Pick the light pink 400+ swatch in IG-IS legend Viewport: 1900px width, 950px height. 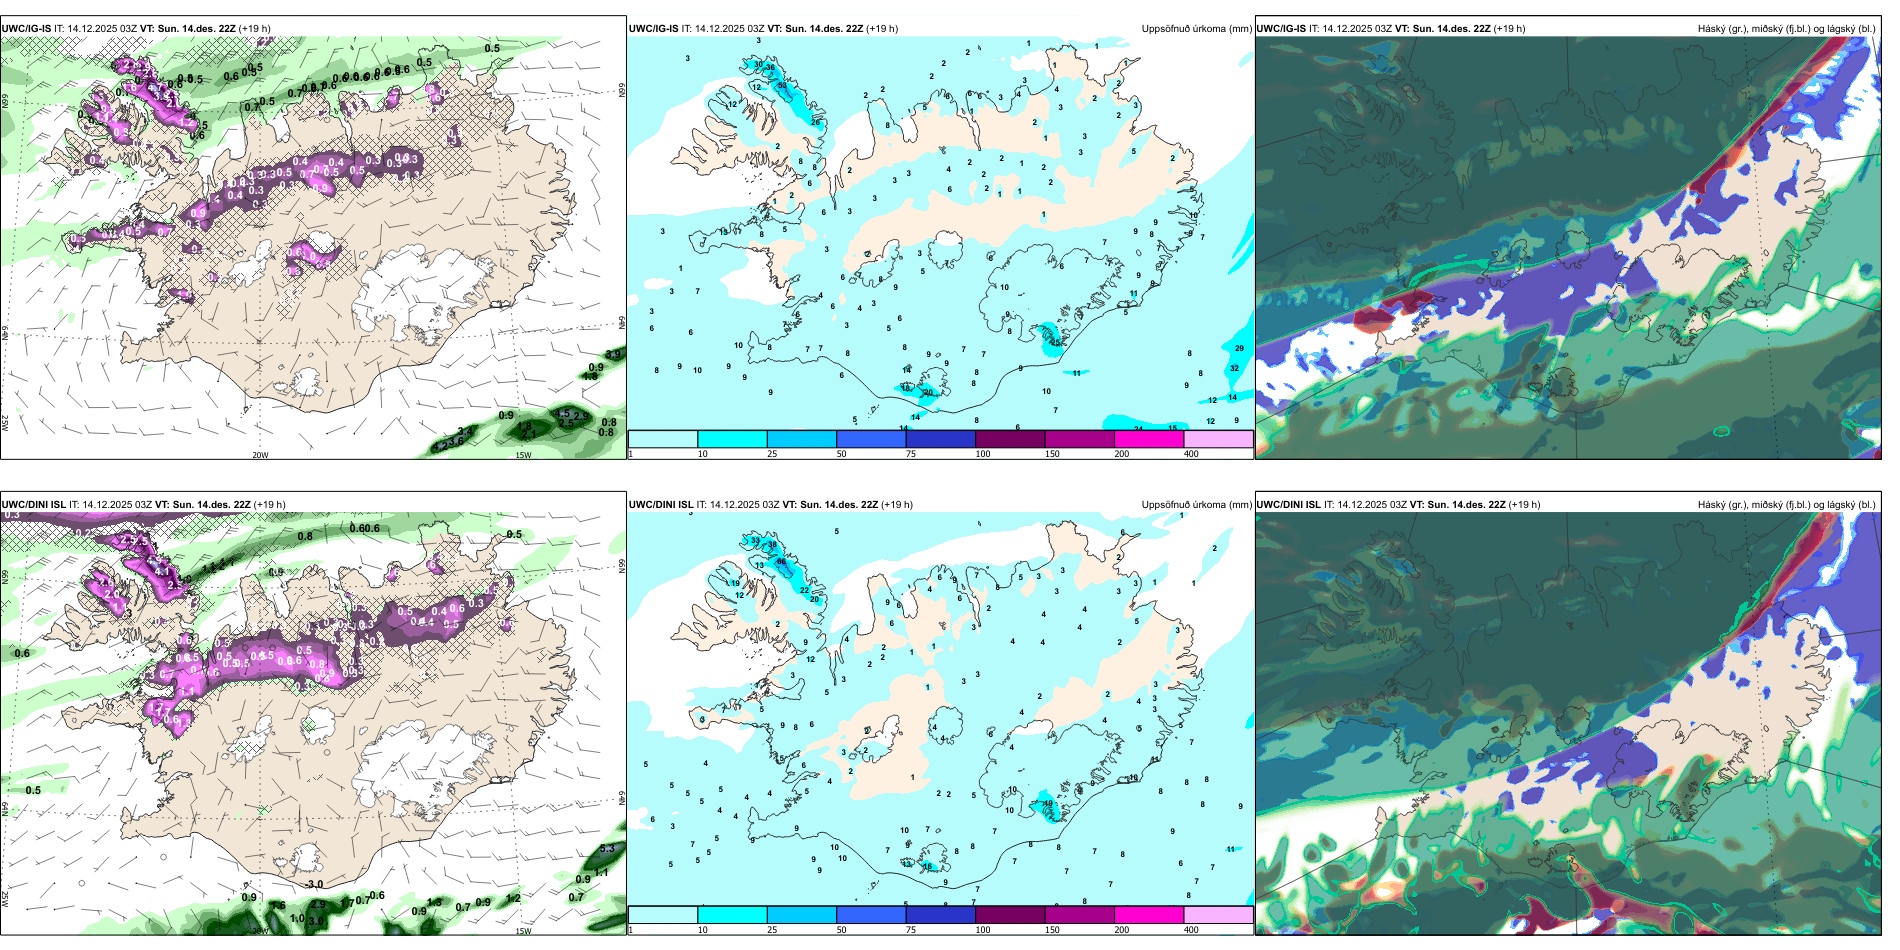coord(1219,439)
